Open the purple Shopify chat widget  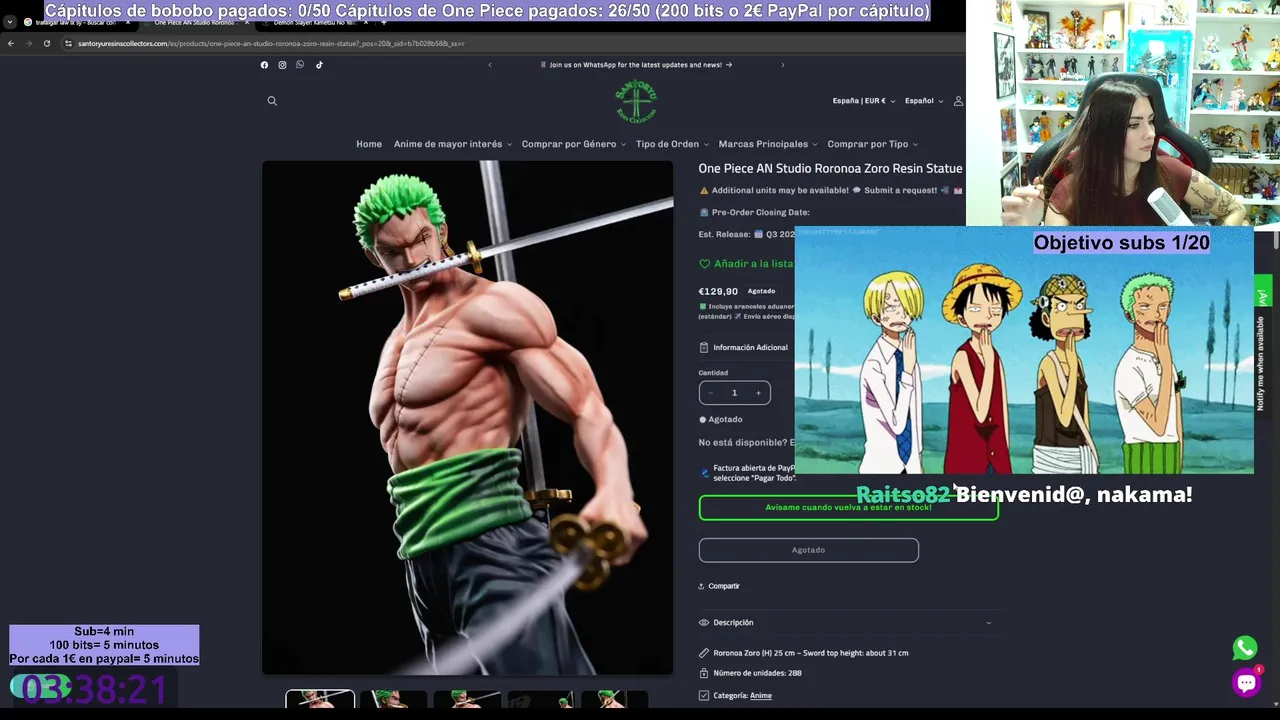click(1246, 683)
